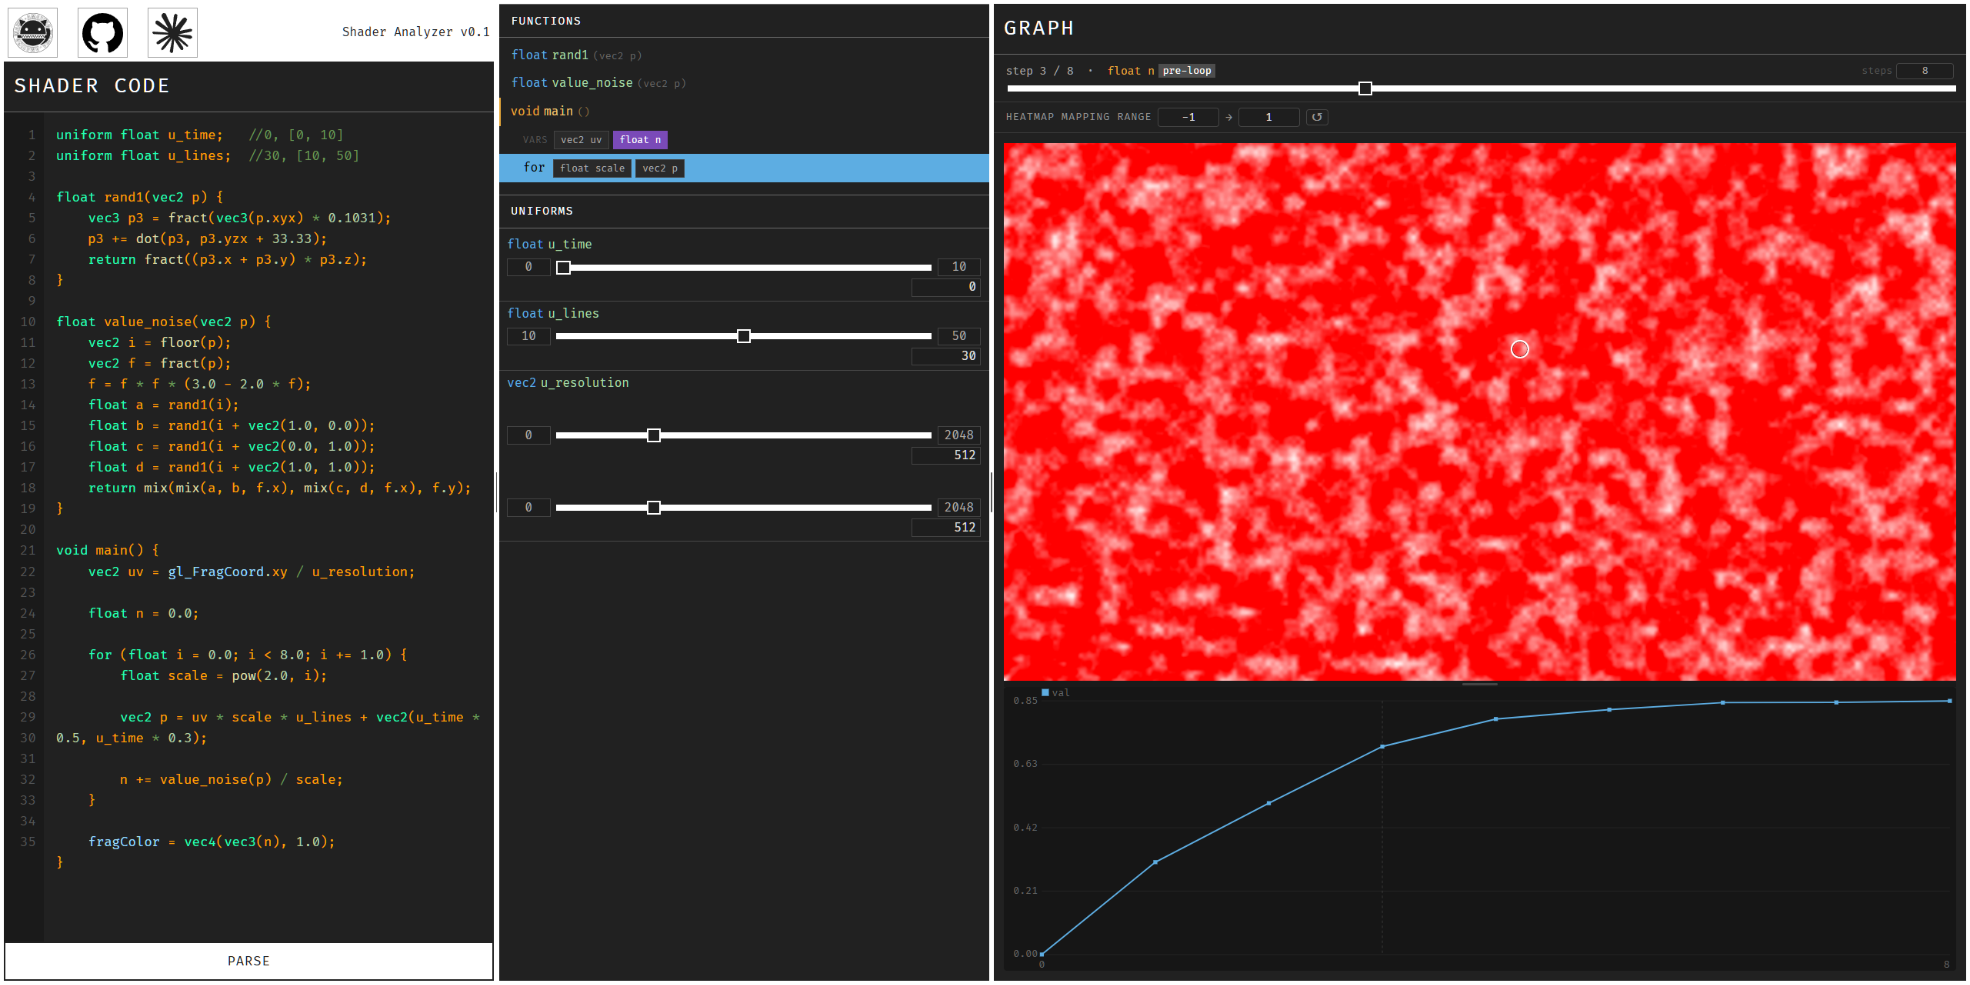Click the vec2 u_resolution label
The width and height of the screenshot is (1970, 985).
pyautogui.click(x=568, y=383)
